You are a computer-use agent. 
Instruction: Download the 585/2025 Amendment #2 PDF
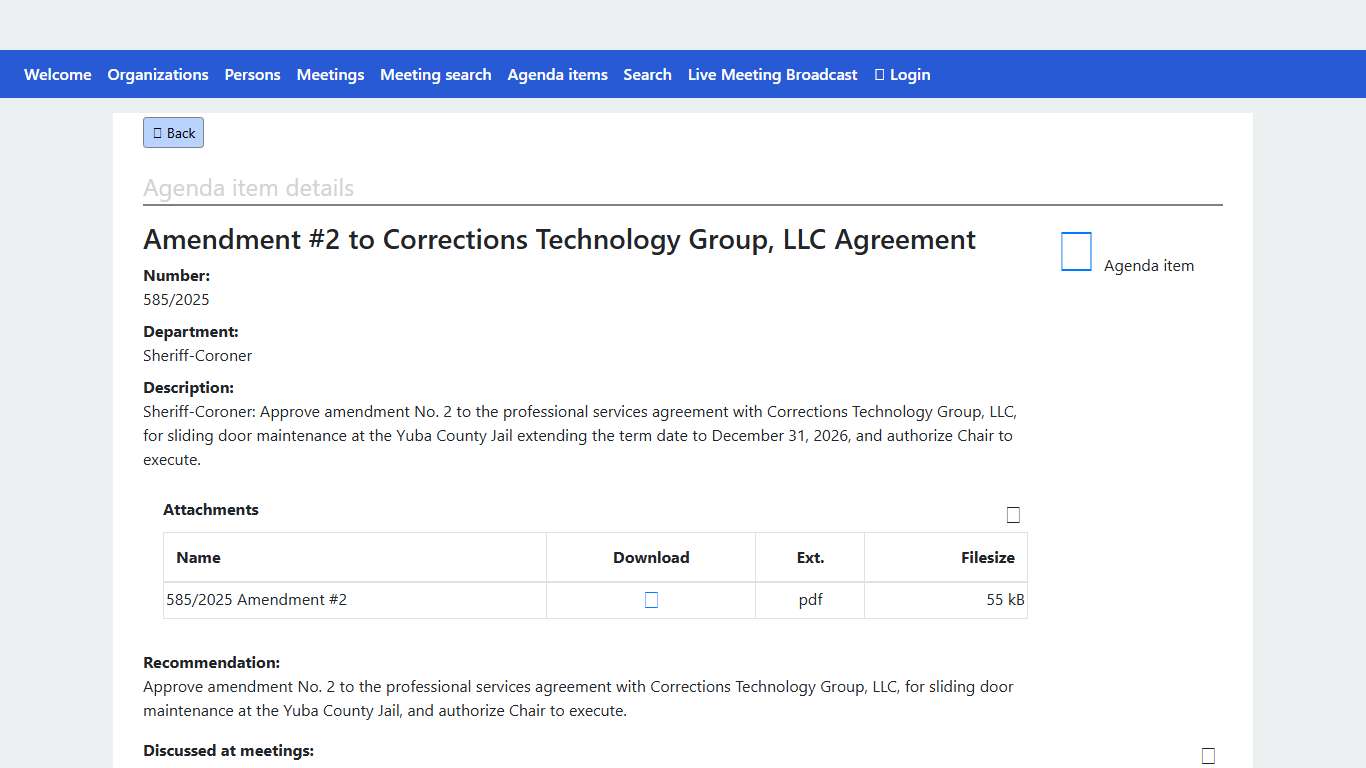(651, 600)
